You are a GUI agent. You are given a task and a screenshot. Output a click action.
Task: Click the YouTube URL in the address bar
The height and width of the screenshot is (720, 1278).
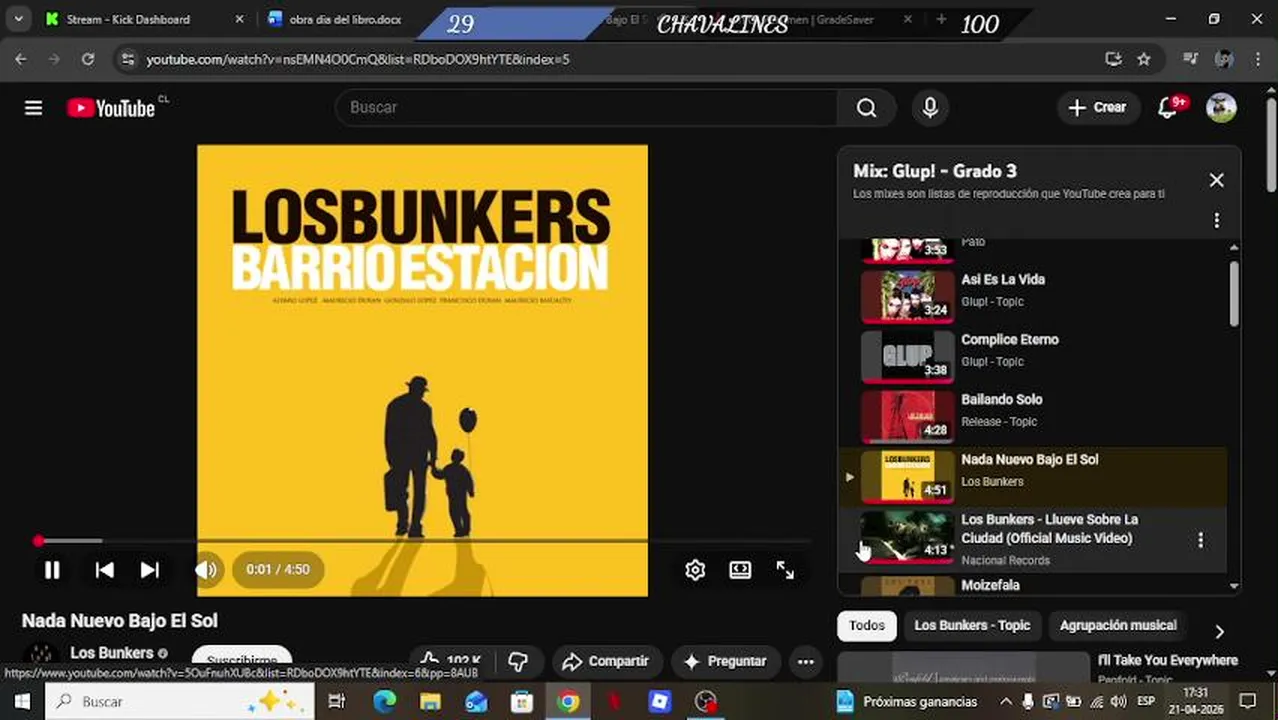point(358,59)
